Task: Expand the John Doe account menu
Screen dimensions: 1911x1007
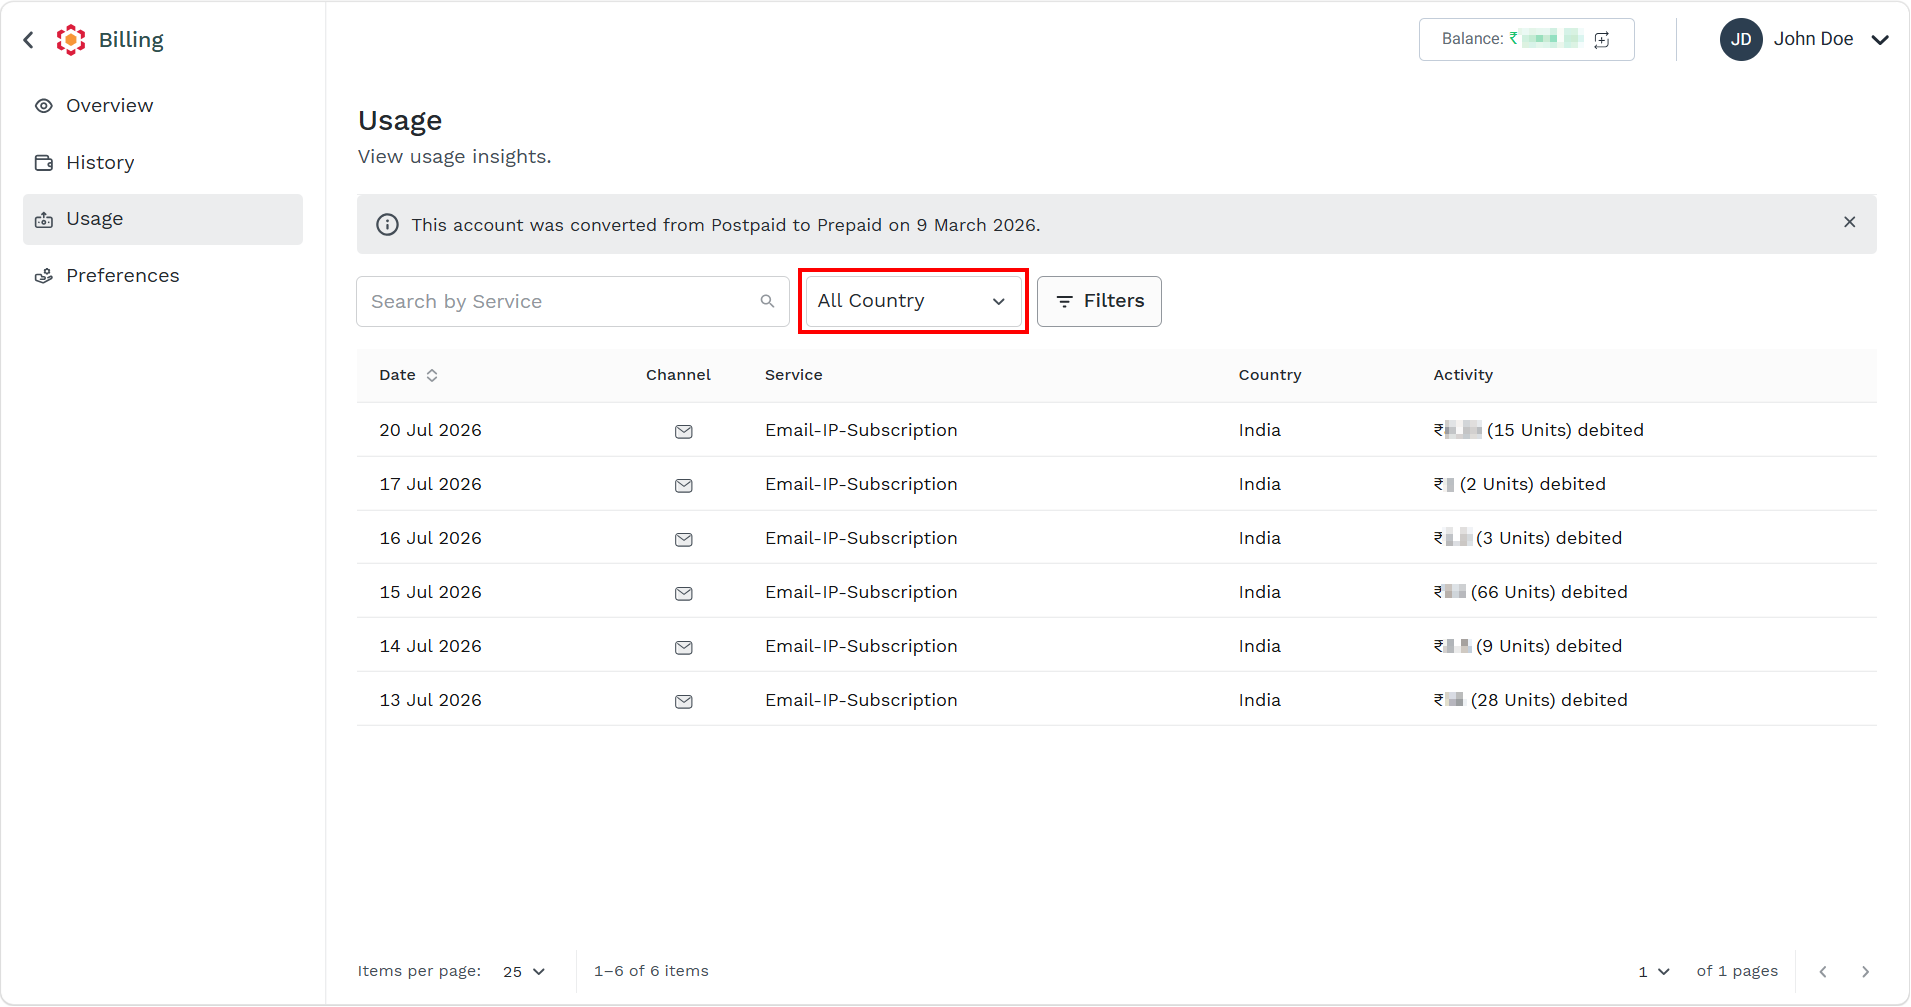Action: [x=1880, y=40]
